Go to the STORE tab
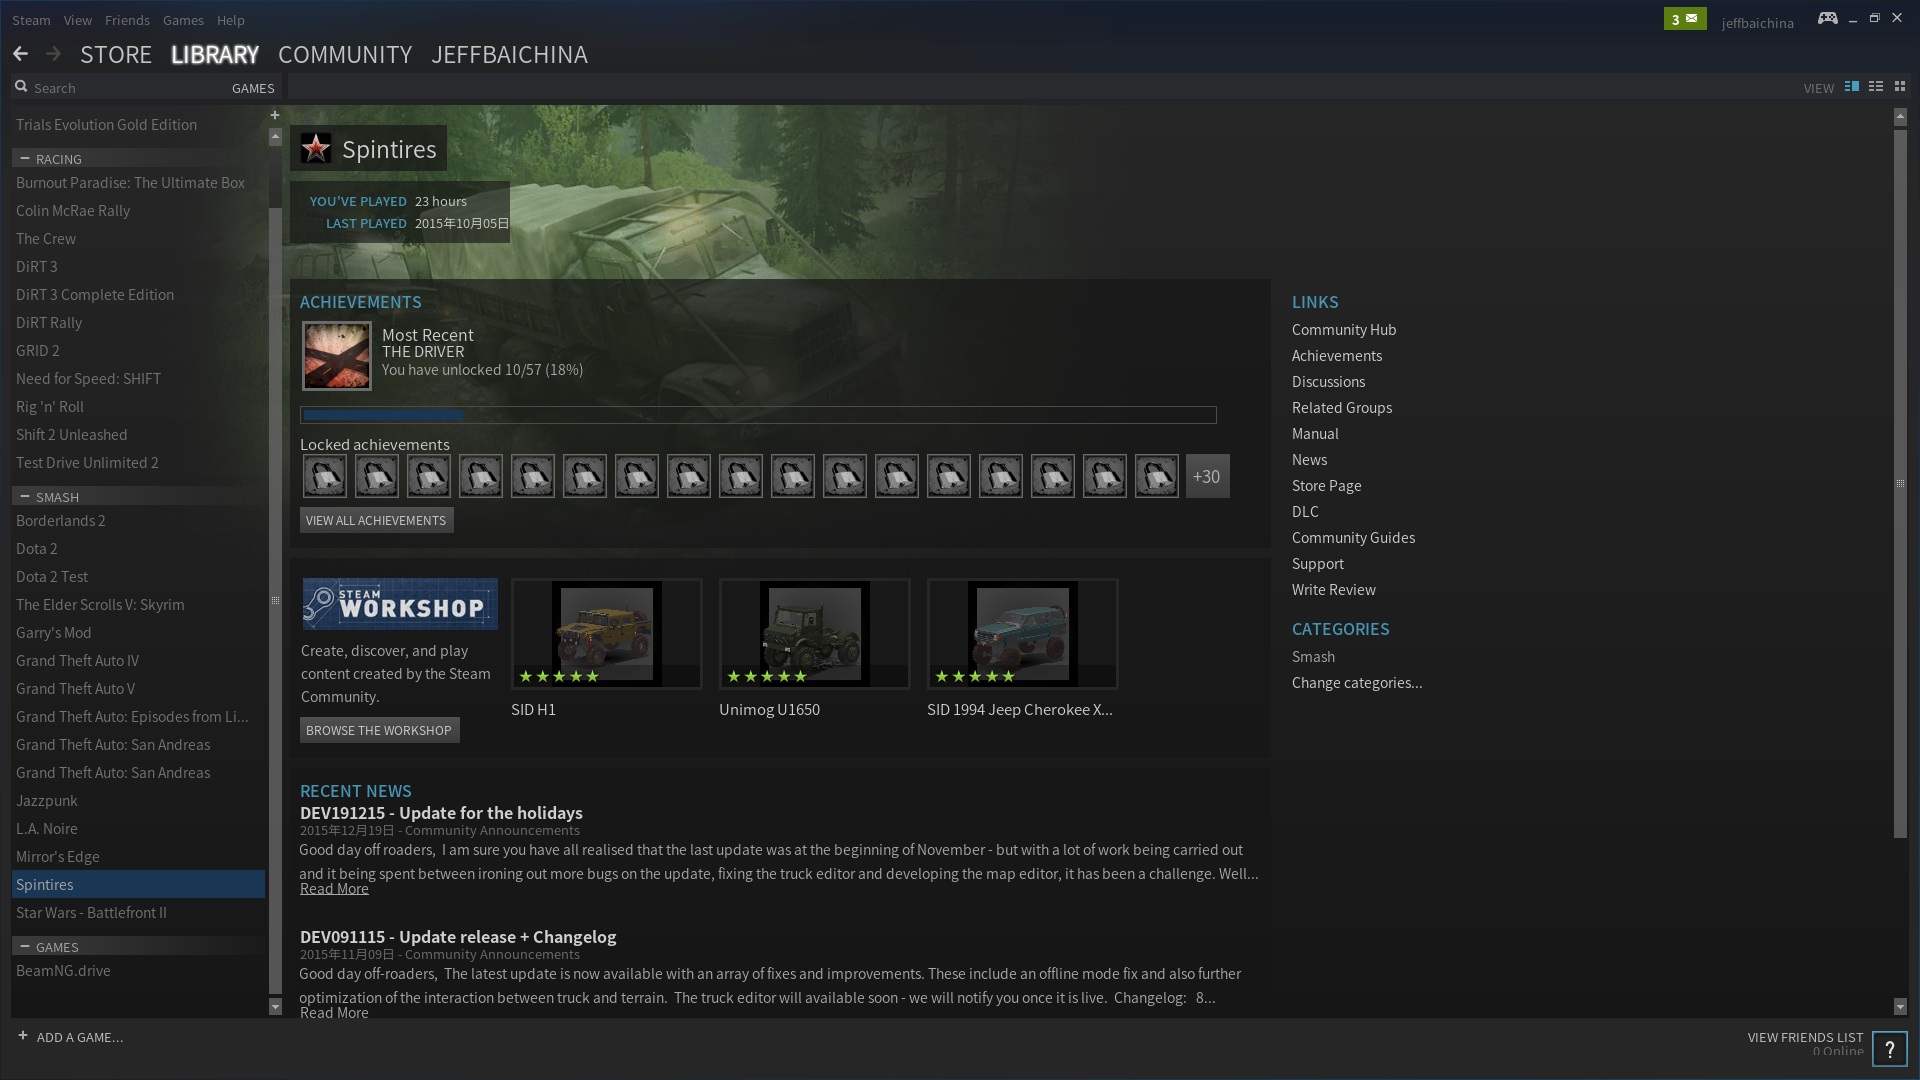1920x1080 pixels. [x=116, y=54]
